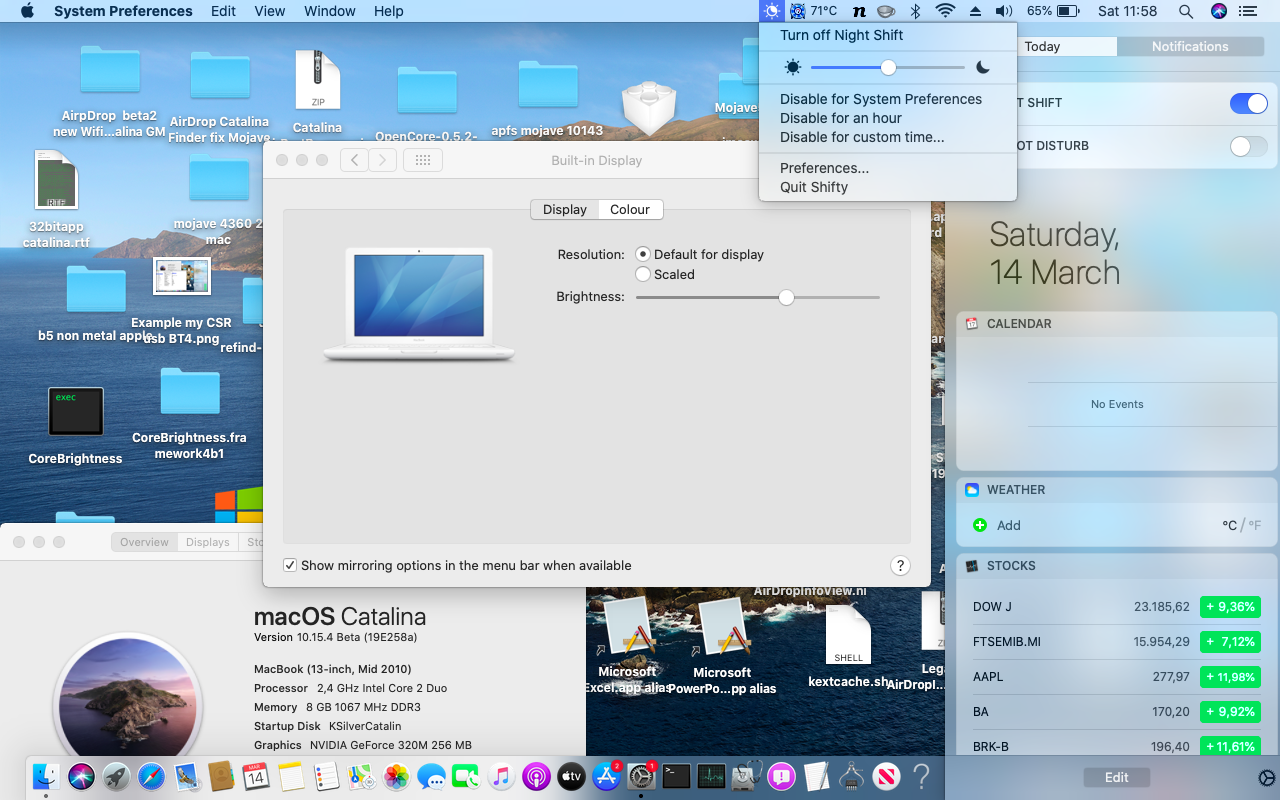Toggle Show mirroring options checkbox
This screenshot has height=800, width=1280.
[x=290, y=565]
